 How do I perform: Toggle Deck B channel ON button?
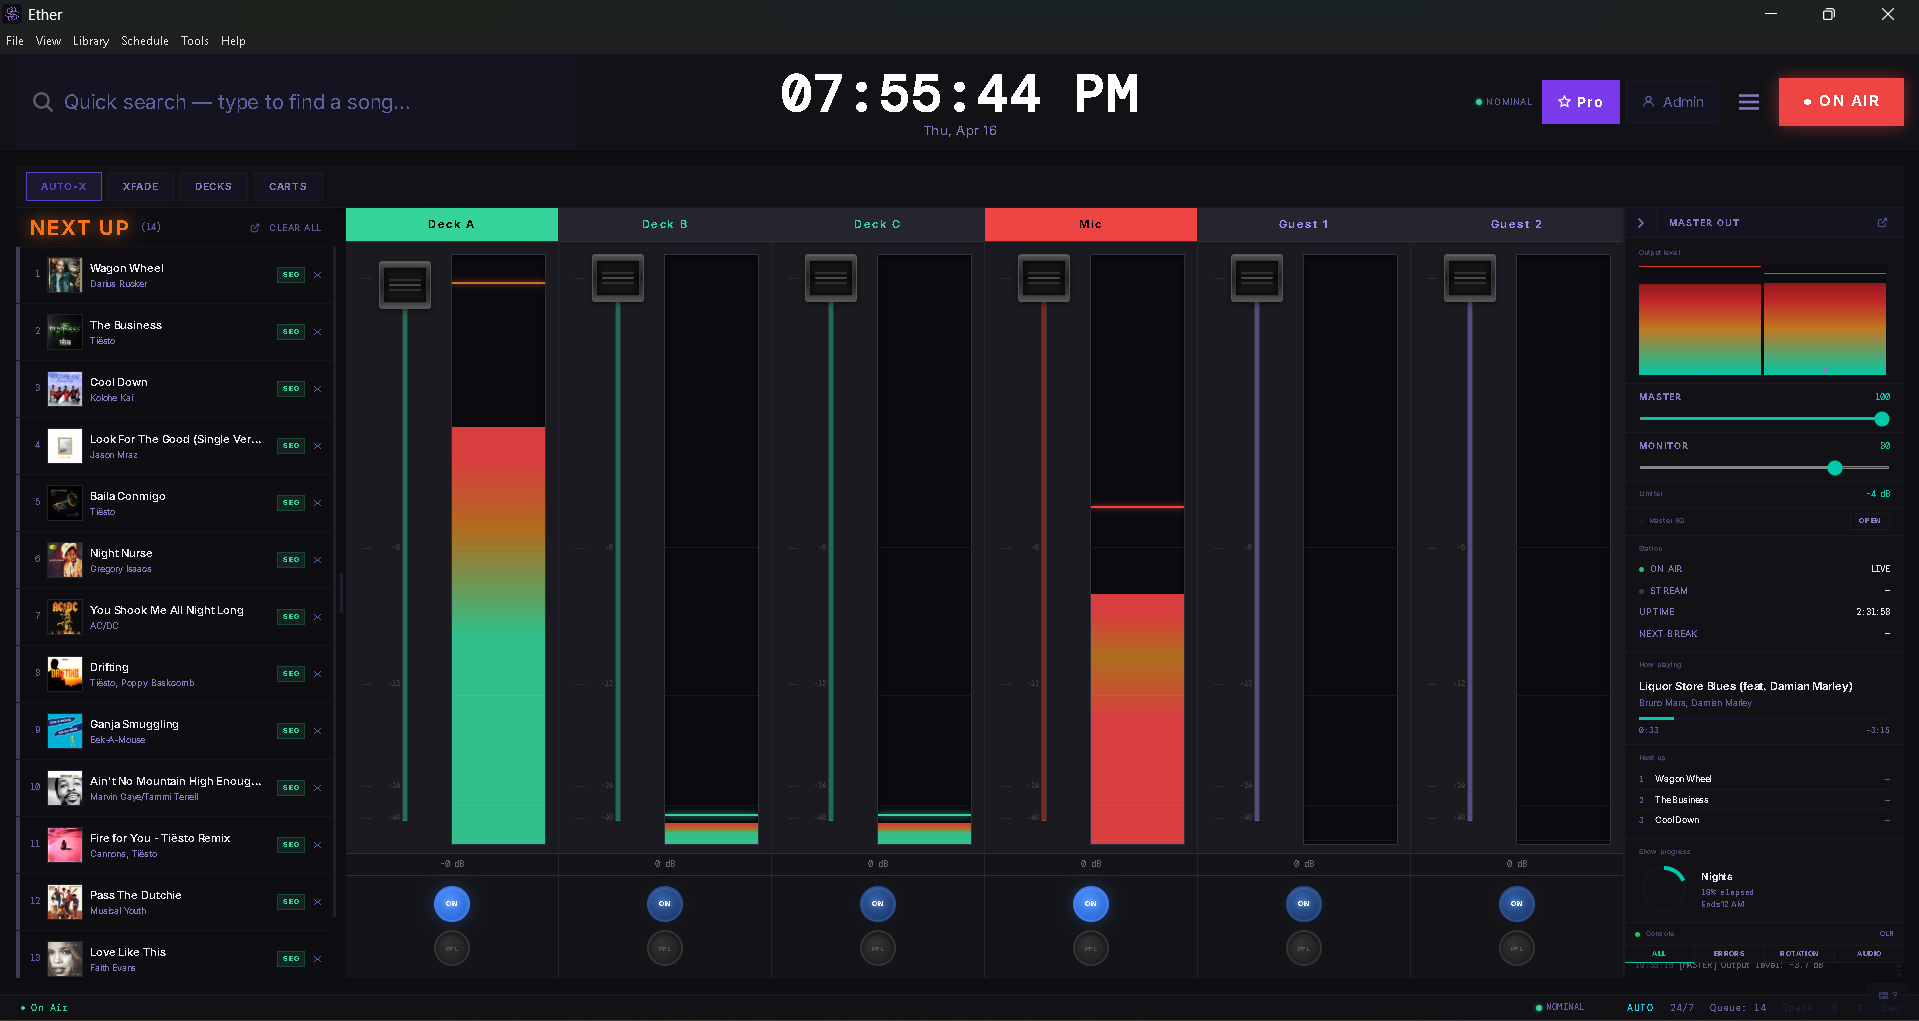tap(664, 903)
